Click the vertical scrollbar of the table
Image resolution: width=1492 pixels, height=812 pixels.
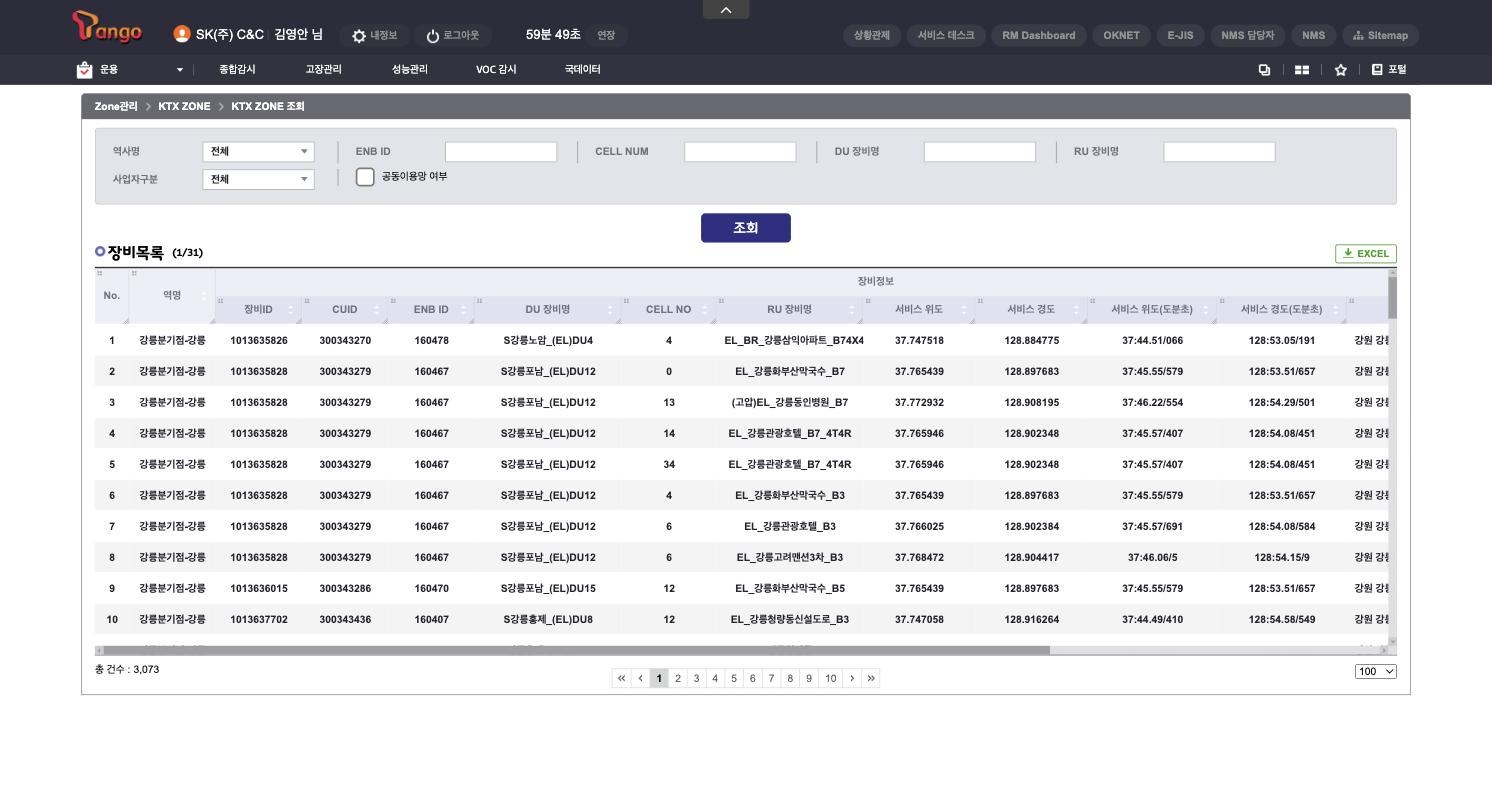click(1393, 298)
